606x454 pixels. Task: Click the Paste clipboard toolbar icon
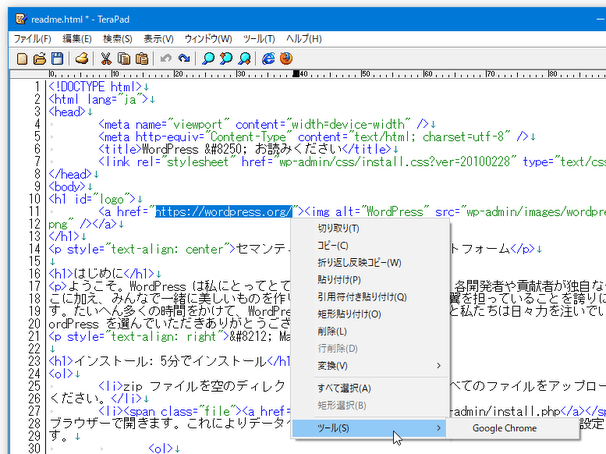[x=142, y=59]
